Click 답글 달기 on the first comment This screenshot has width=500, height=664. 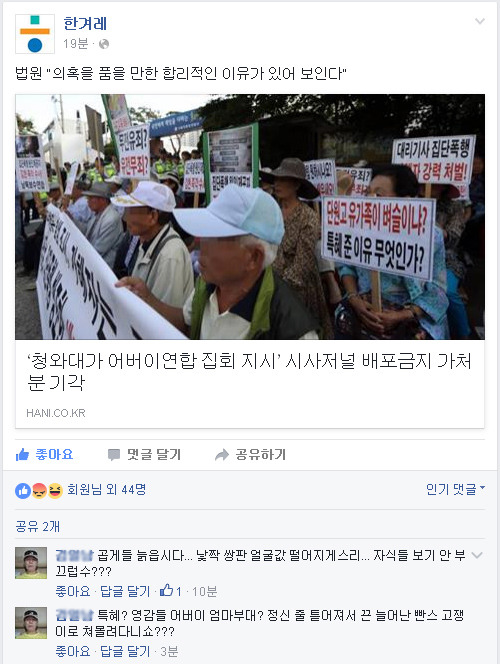pyautogui.click(x=125, y=591)
